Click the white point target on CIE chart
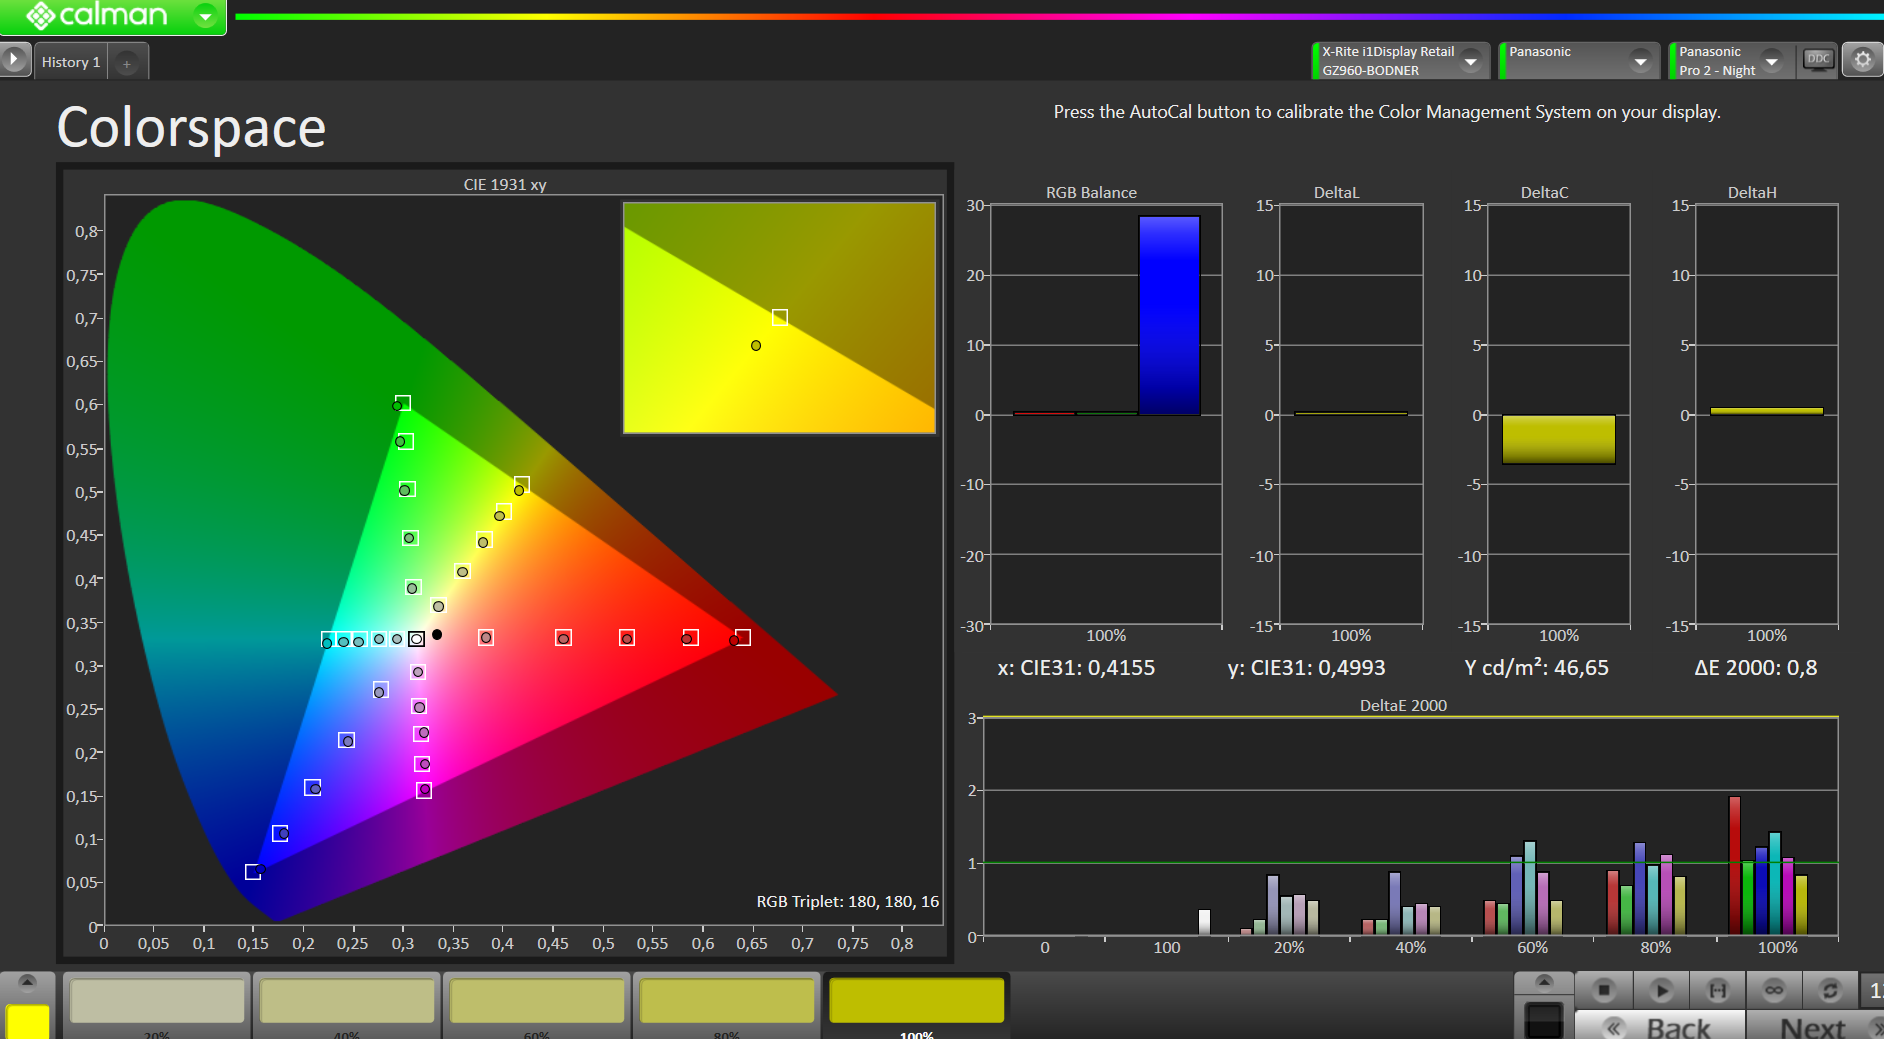 point(417,639)
